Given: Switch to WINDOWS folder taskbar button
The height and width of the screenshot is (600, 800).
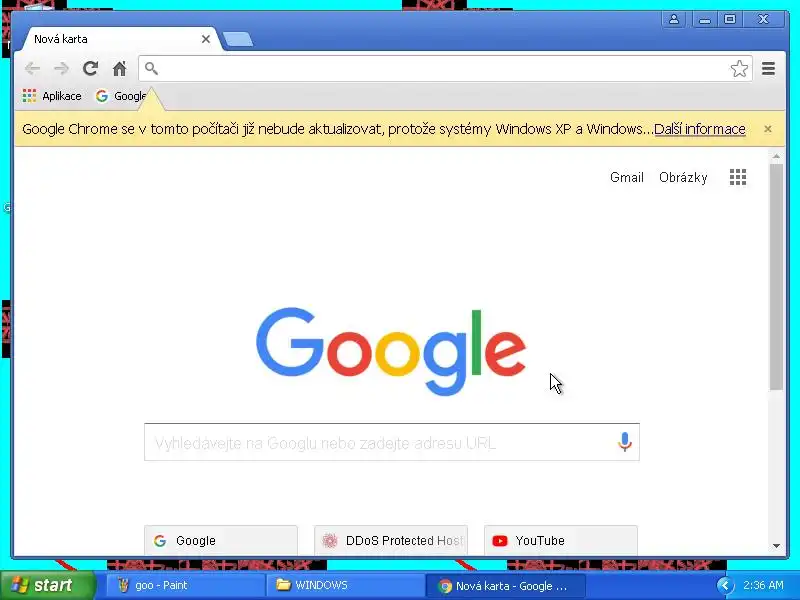Looking at the screenshot, I should tap(345, 585).
